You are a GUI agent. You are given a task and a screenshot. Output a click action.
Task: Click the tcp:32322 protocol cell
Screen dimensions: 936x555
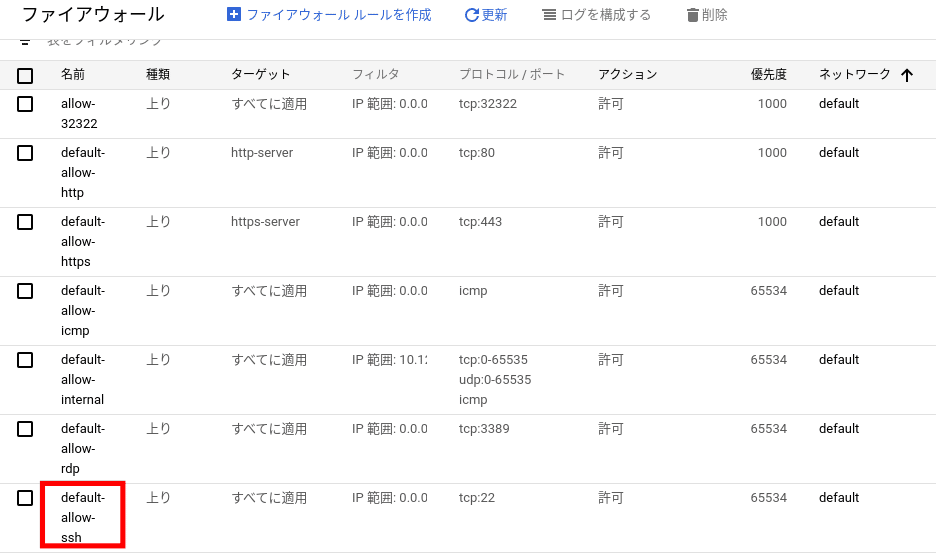click(x=488, y=104)
